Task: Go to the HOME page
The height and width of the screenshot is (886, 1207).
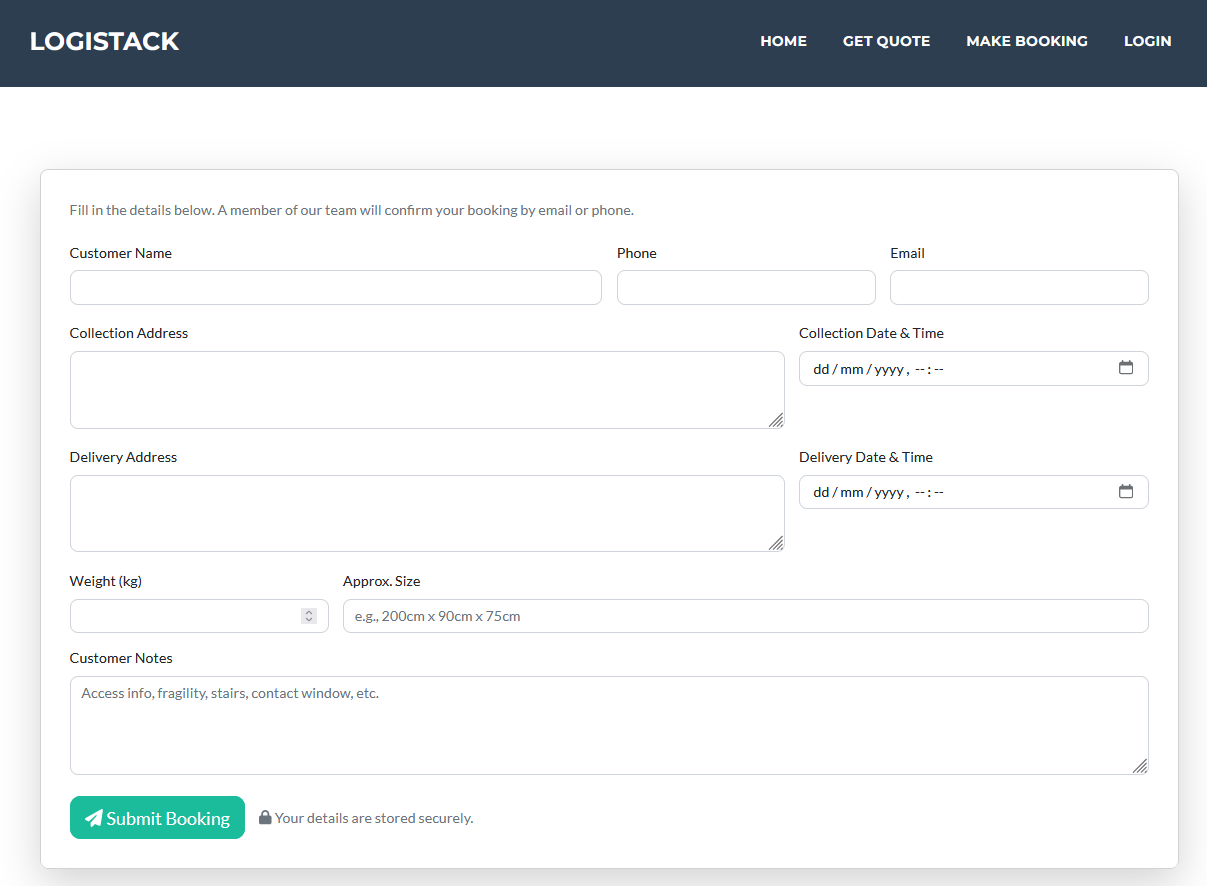Action: click(783, 42)
